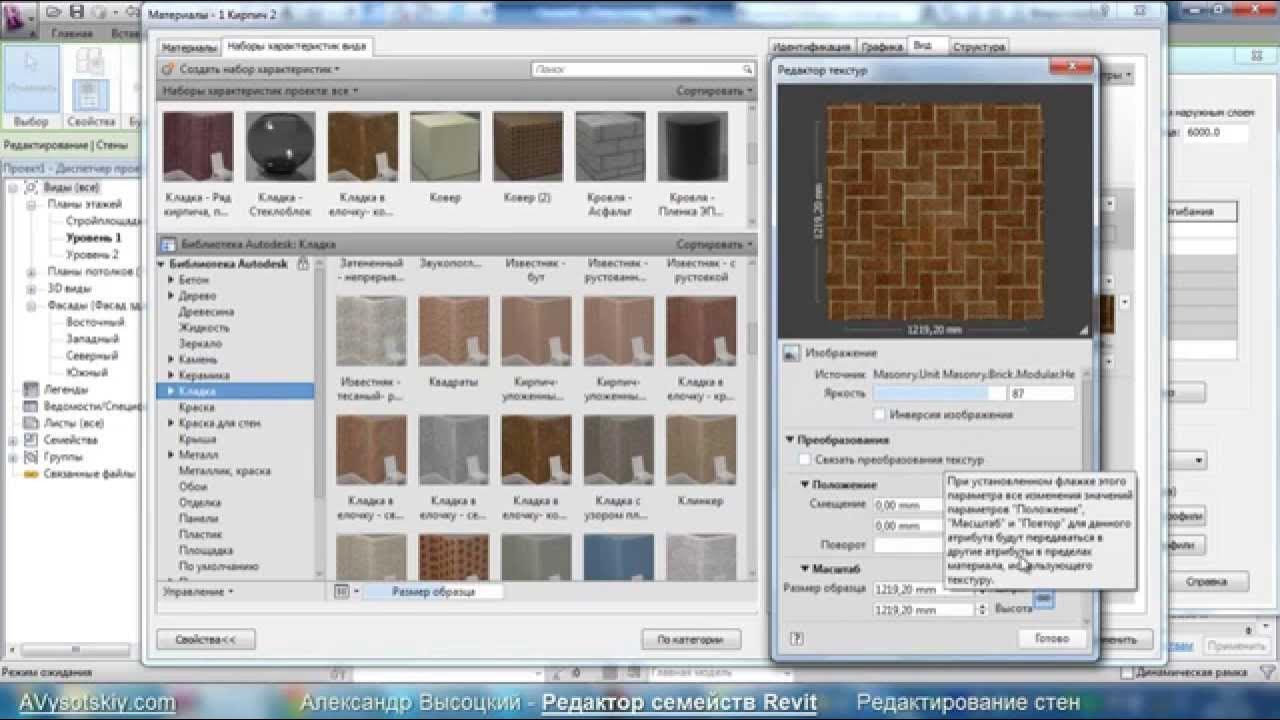The height and width of the screenshot is (720, 1280).
Task: Select Северный facade in project browser
Action: point(92,355)
